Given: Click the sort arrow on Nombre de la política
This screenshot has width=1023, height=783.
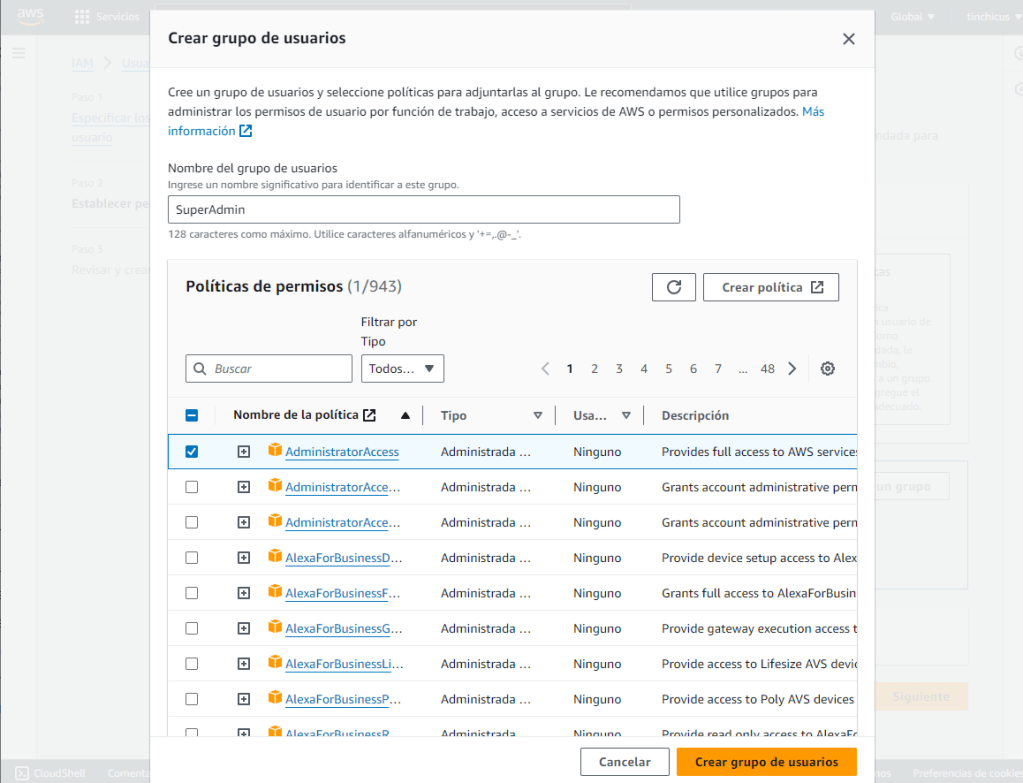Looking at the screenshot, I should (x=405, y=416).
